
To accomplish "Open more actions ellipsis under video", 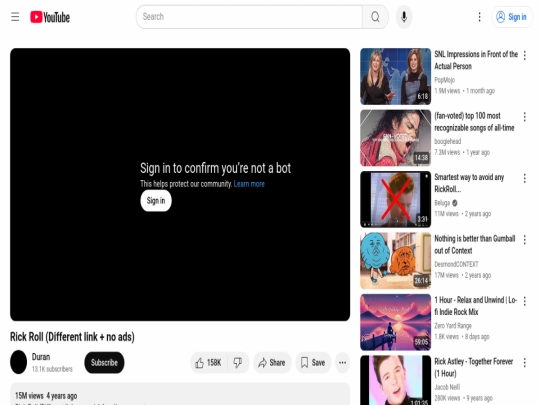I will pos(342,362).
